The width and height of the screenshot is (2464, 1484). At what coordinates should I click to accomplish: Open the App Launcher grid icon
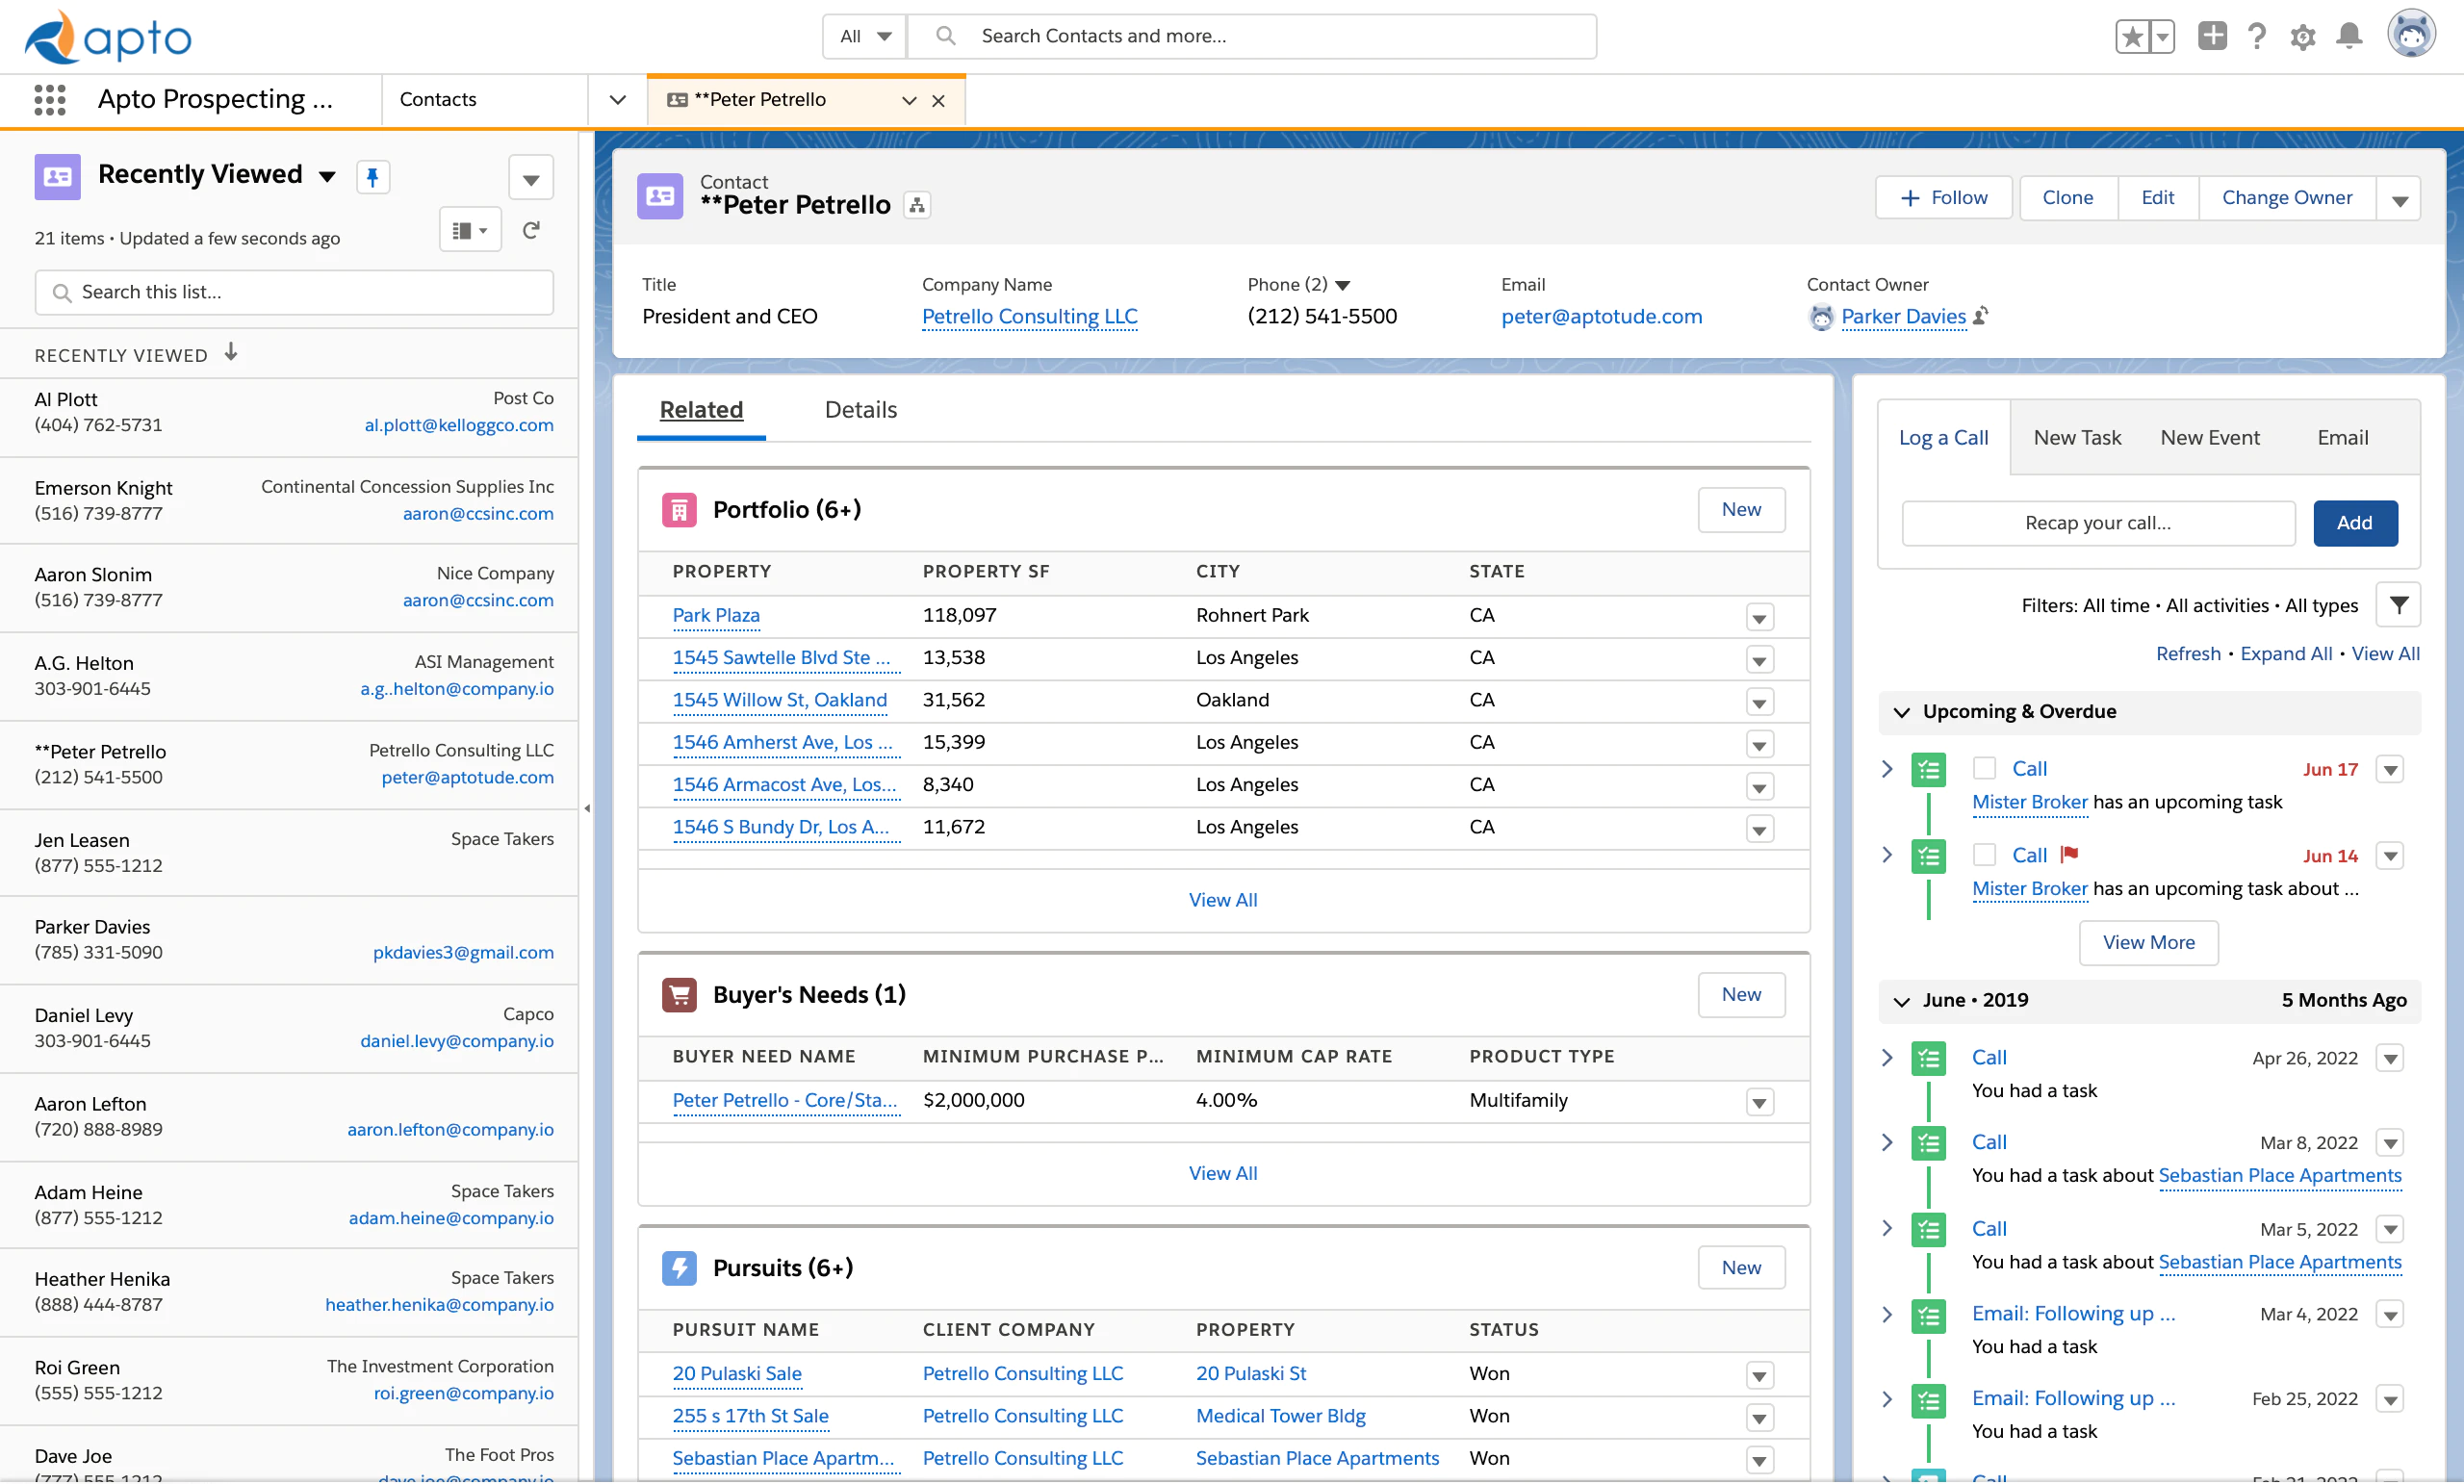pyautogui.click(x=49, y=99)
